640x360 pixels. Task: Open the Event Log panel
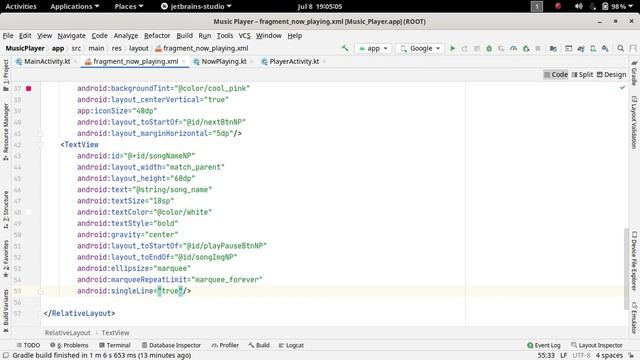tap(544, 345)
